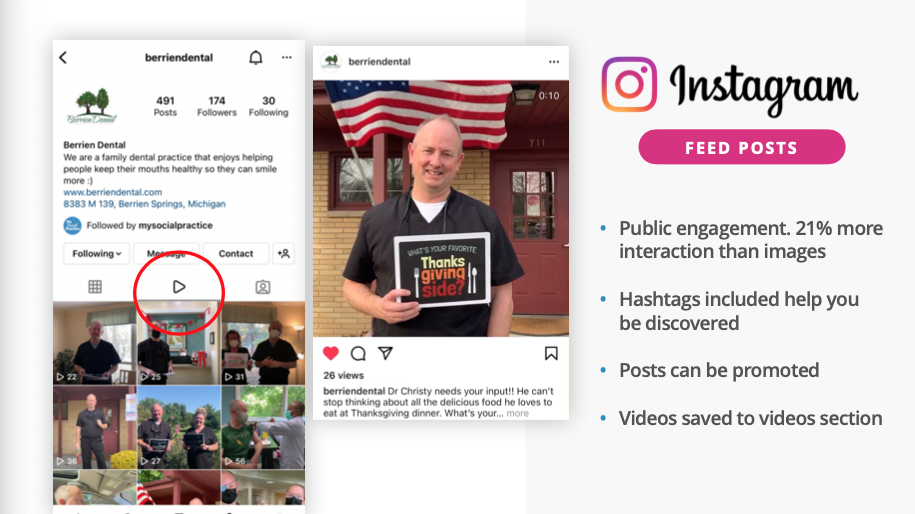915x514 pixels.
Task: Open the 8383 M 139 Berrien Springs address
Action: pos(144,204)
